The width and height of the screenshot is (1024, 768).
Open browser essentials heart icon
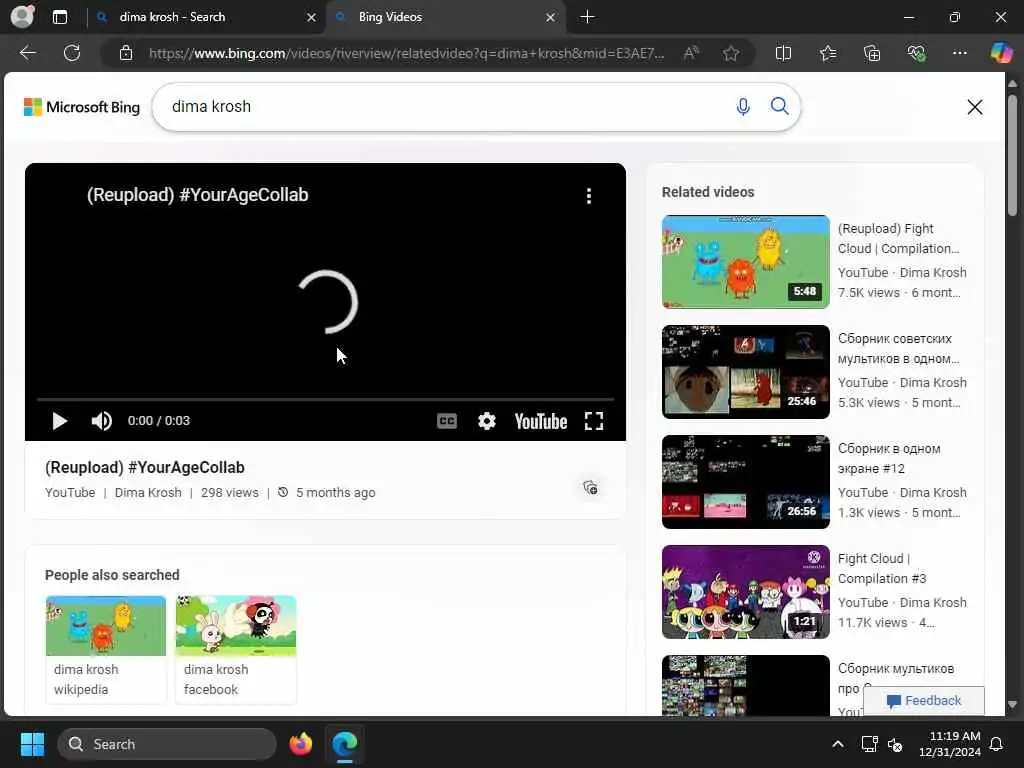click(916, 53)
